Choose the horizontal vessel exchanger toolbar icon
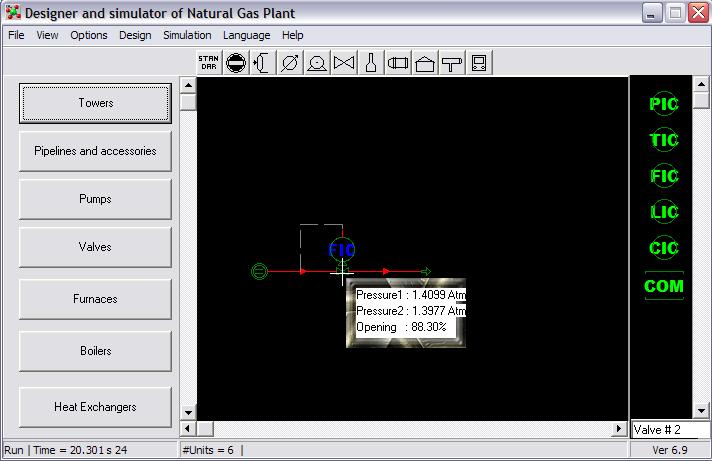This screenshot has height=461, width=712. tap(398, 63)
